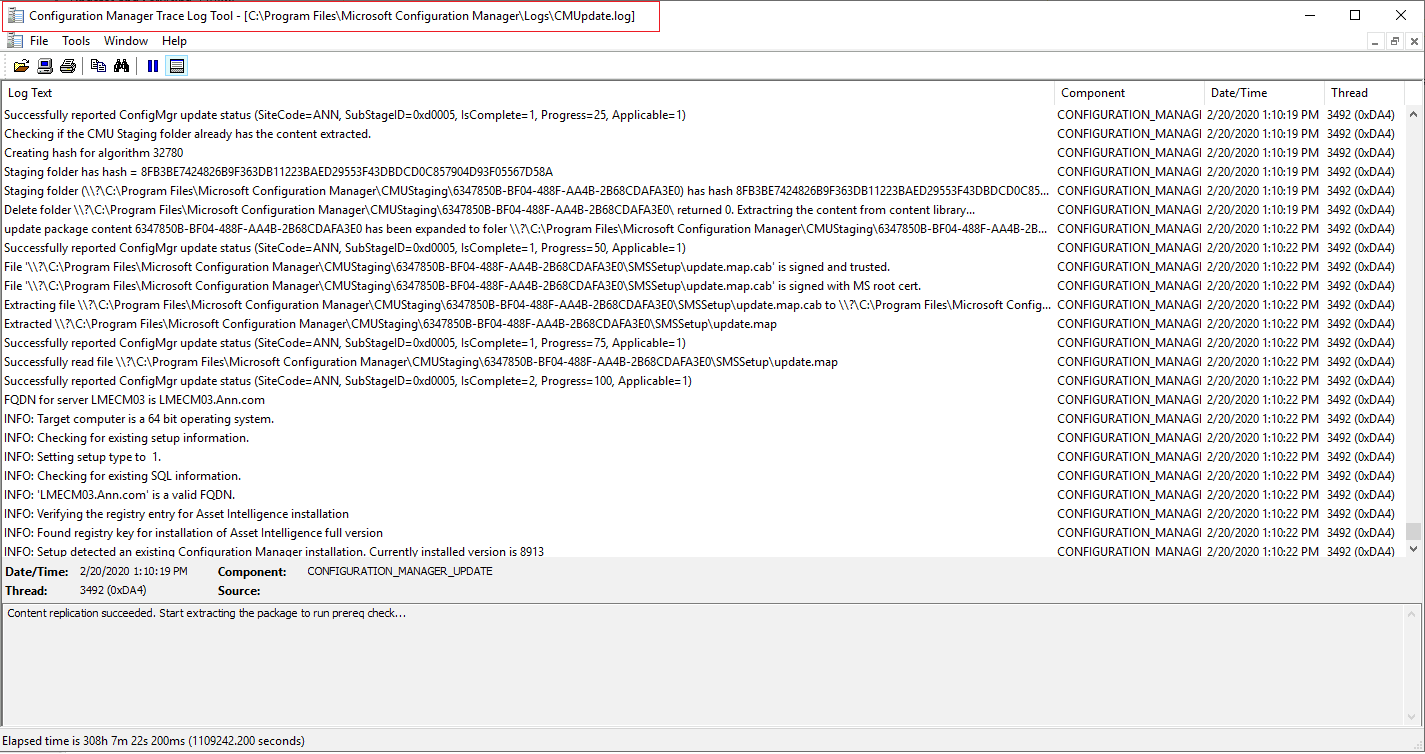The image size is (1425, 754).
Task: Sort by the Date/Time column header
Action: click(x=1264, y=93)
